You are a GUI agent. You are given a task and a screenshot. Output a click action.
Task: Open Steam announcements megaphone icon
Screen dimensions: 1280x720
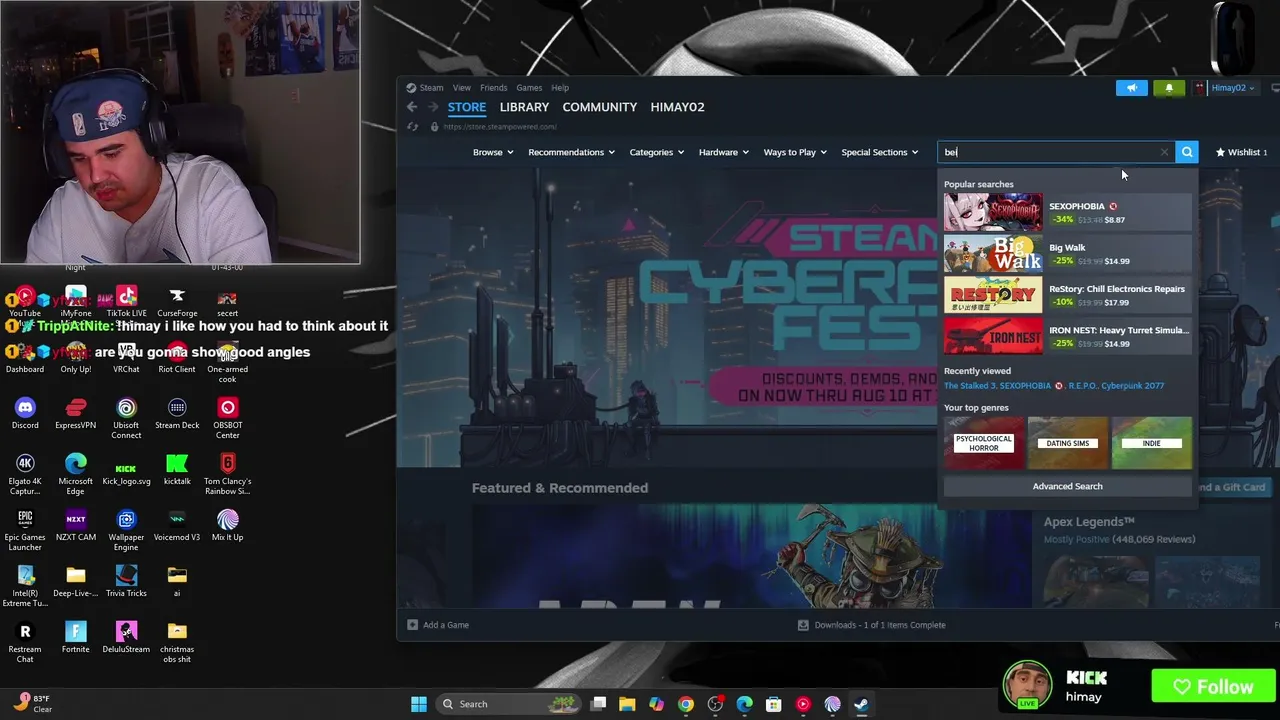[x=1132, y=88]
